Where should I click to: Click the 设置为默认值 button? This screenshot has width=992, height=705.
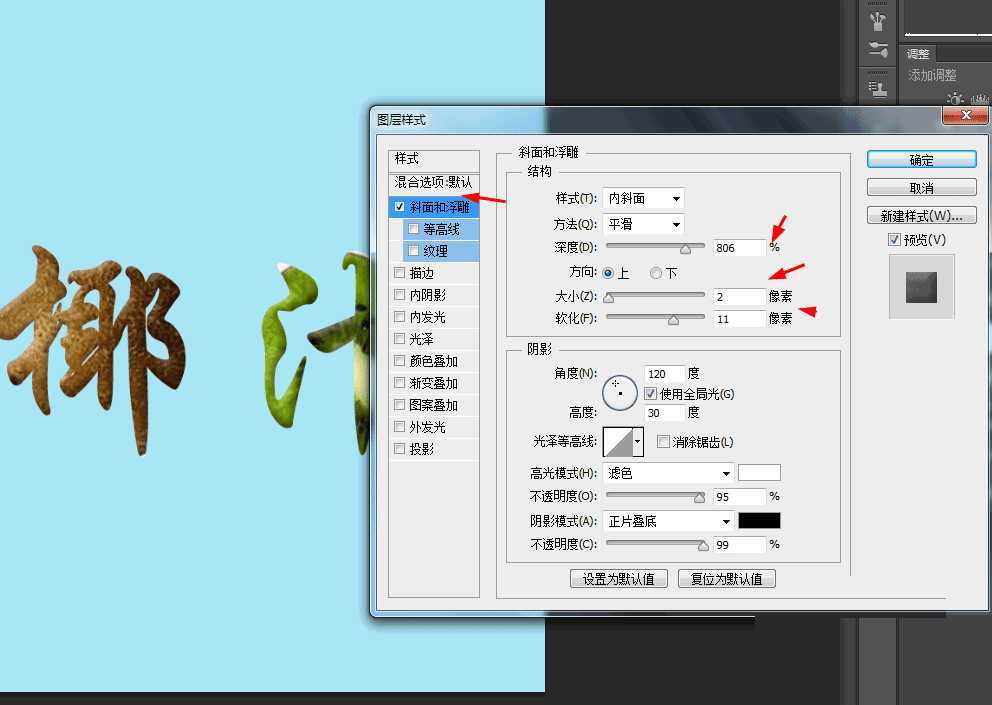(619, 578)
